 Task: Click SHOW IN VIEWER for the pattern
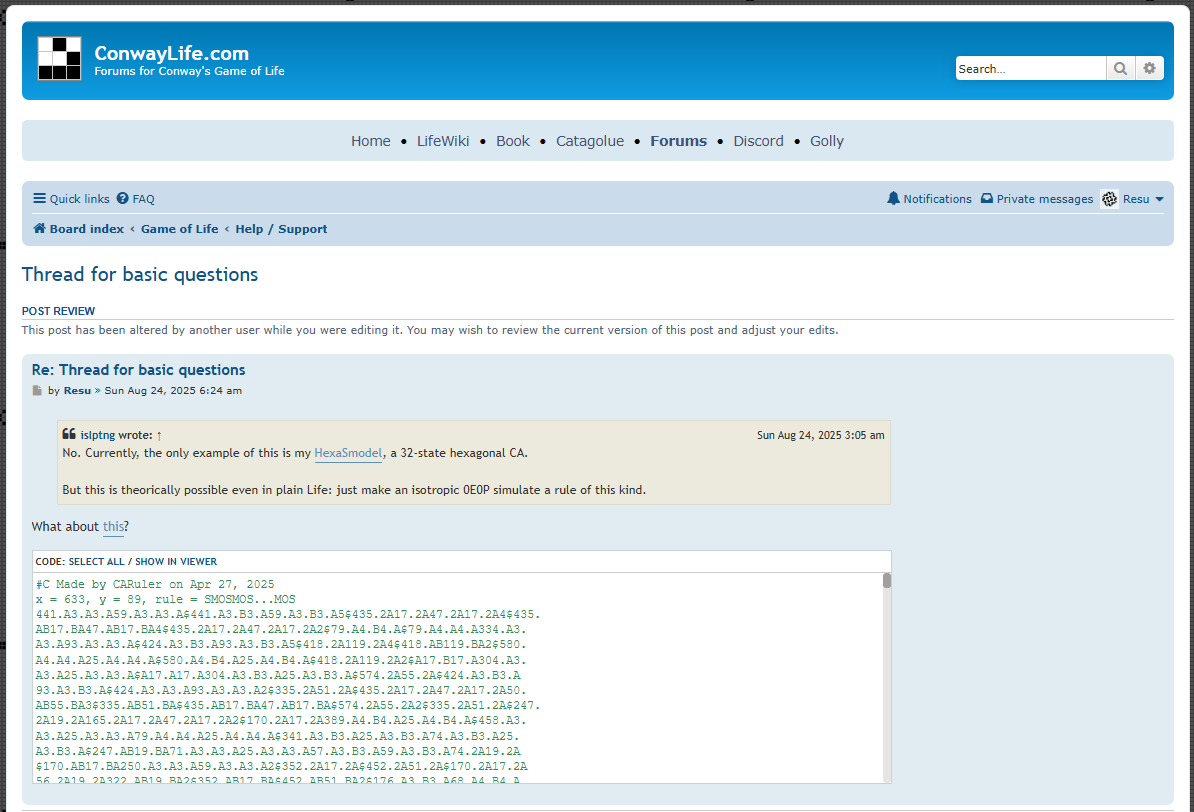[x=176, y=561]
